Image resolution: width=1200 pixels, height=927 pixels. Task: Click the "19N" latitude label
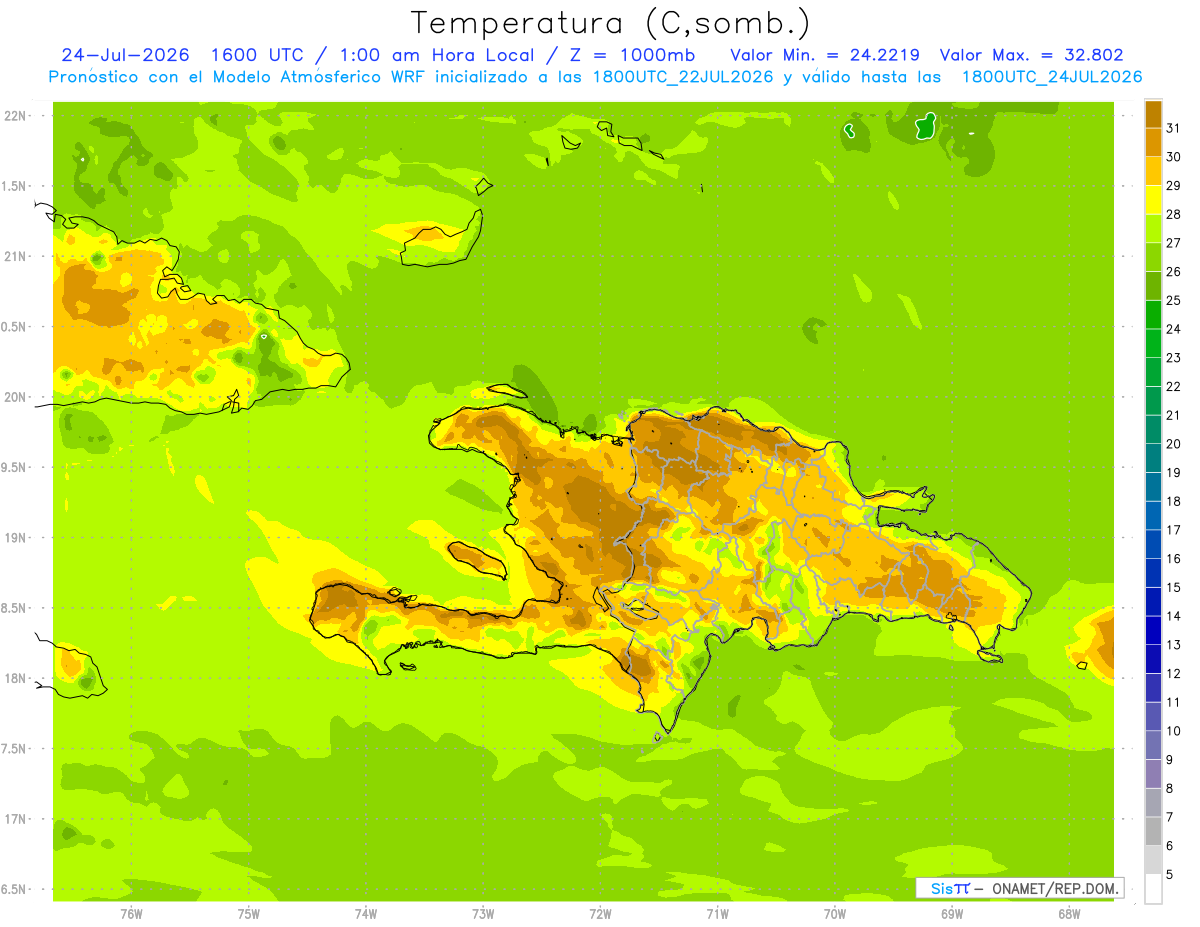17,537
